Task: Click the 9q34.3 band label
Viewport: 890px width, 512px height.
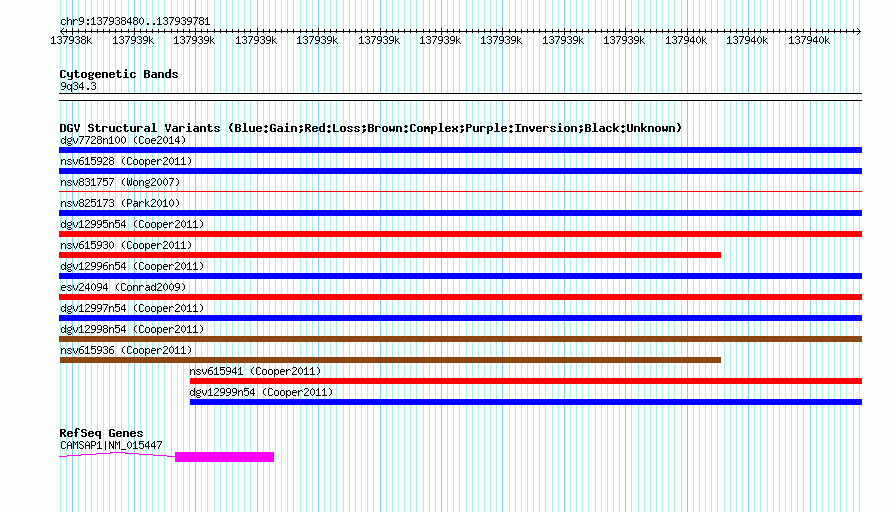Action: tap(78, 86)
